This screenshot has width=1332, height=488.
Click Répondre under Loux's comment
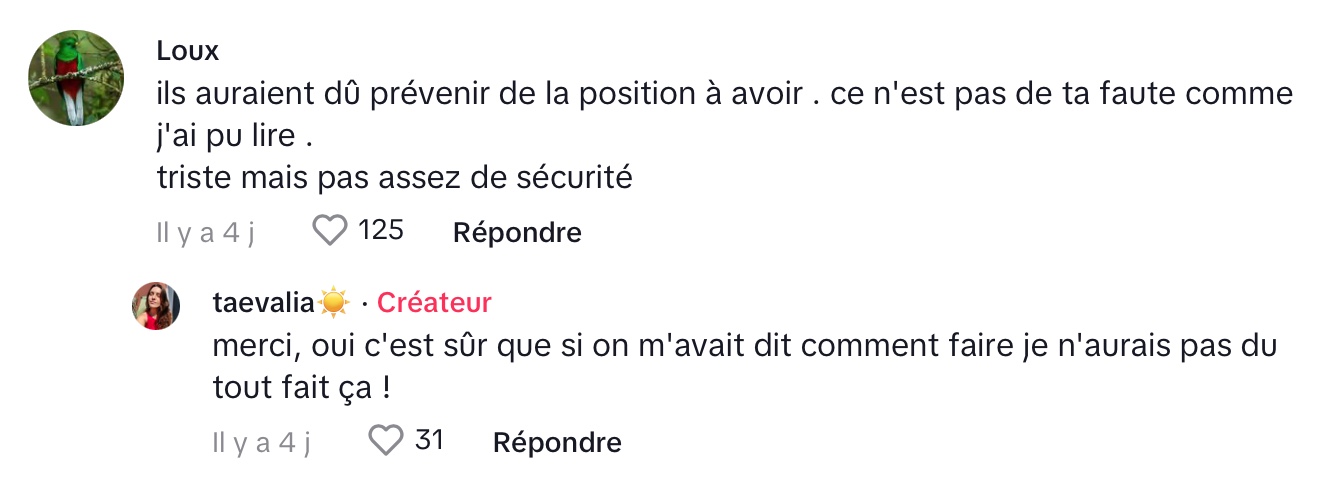point(517,232)
